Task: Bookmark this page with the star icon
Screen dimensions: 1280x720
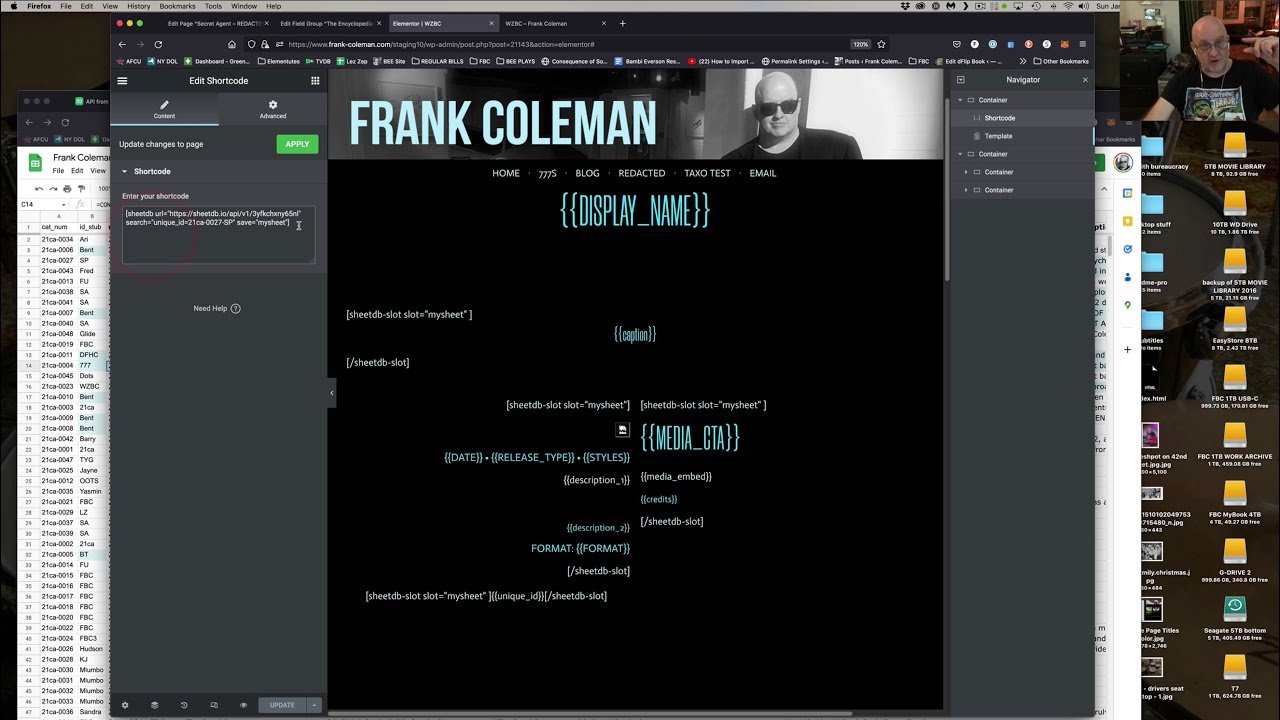Action: point(881,44)
